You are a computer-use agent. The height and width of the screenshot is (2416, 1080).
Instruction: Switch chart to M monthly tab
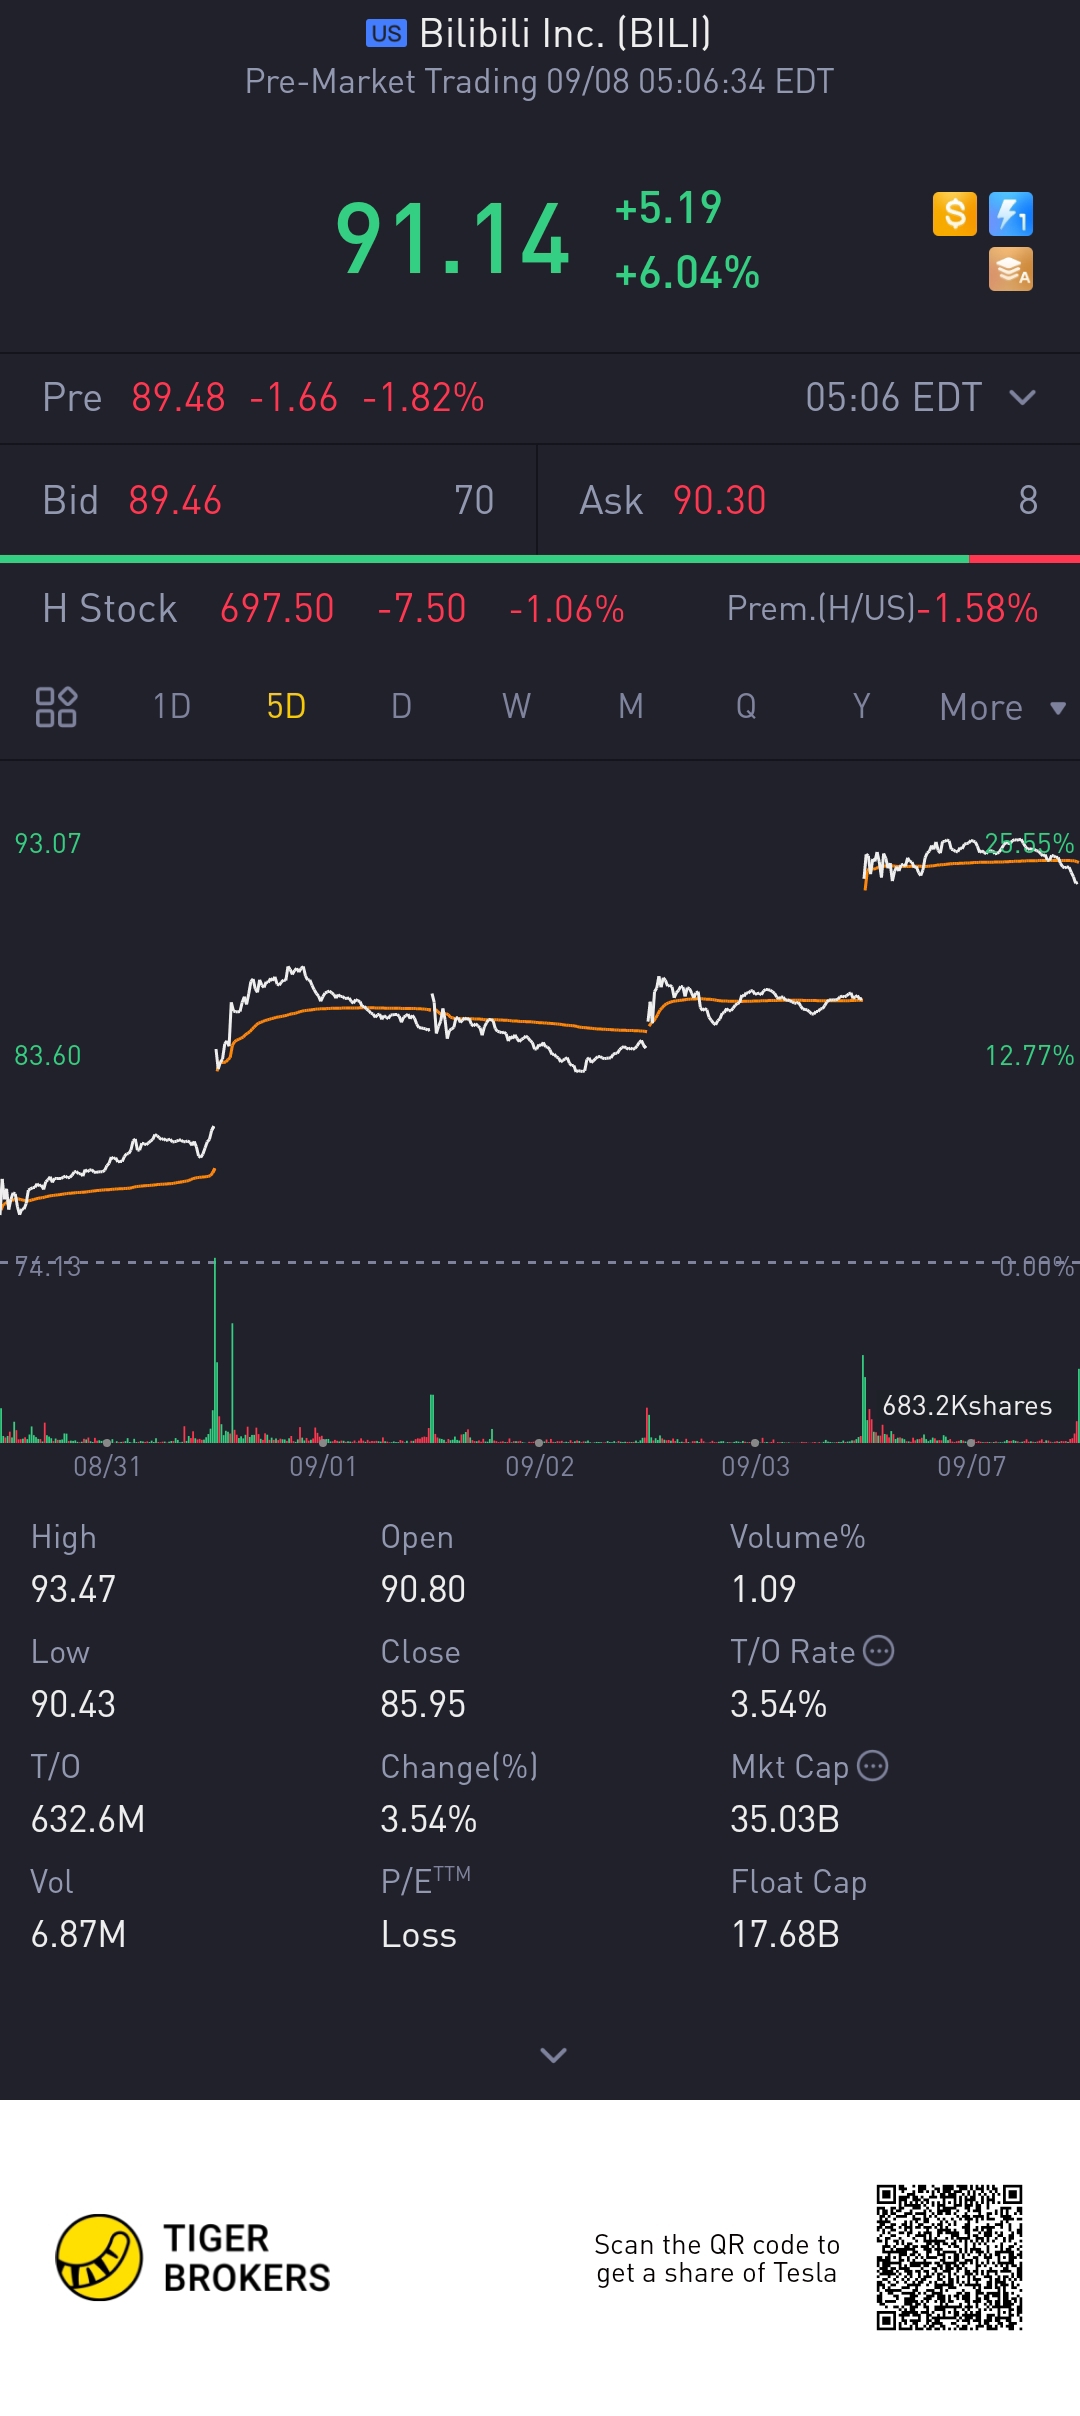click(631, 707)
